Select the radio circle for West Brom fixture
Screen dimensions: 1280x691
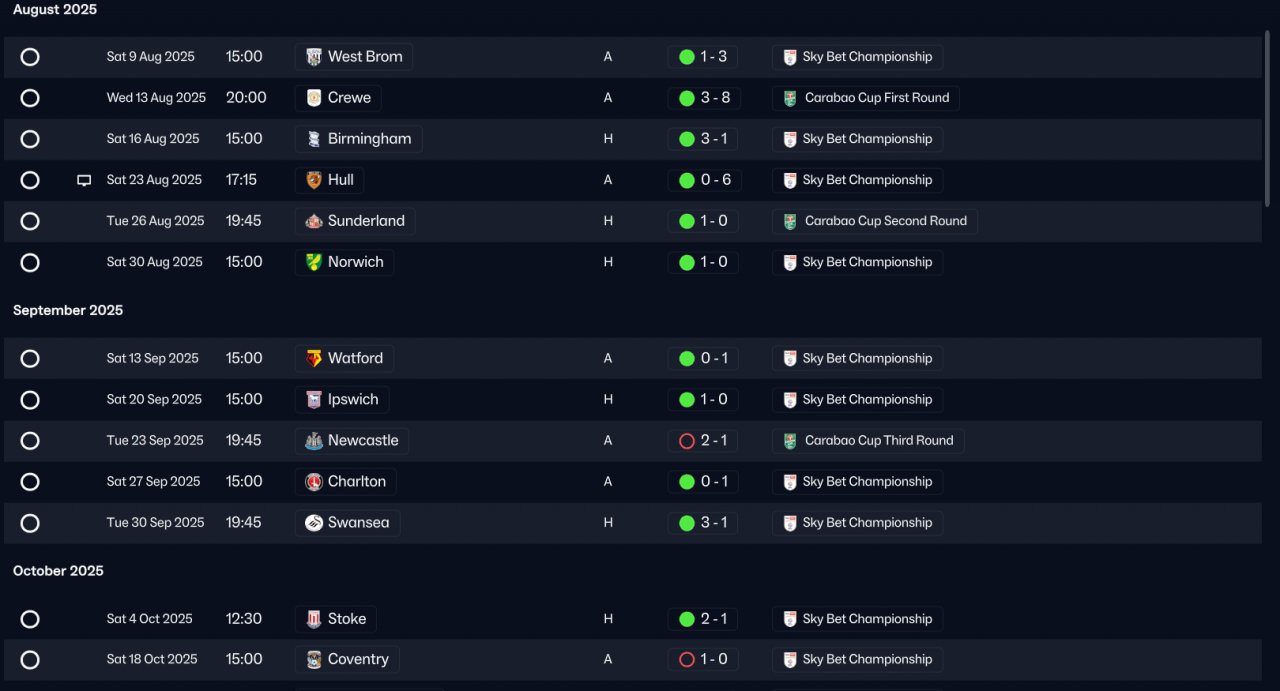click(x=30, y=57)
